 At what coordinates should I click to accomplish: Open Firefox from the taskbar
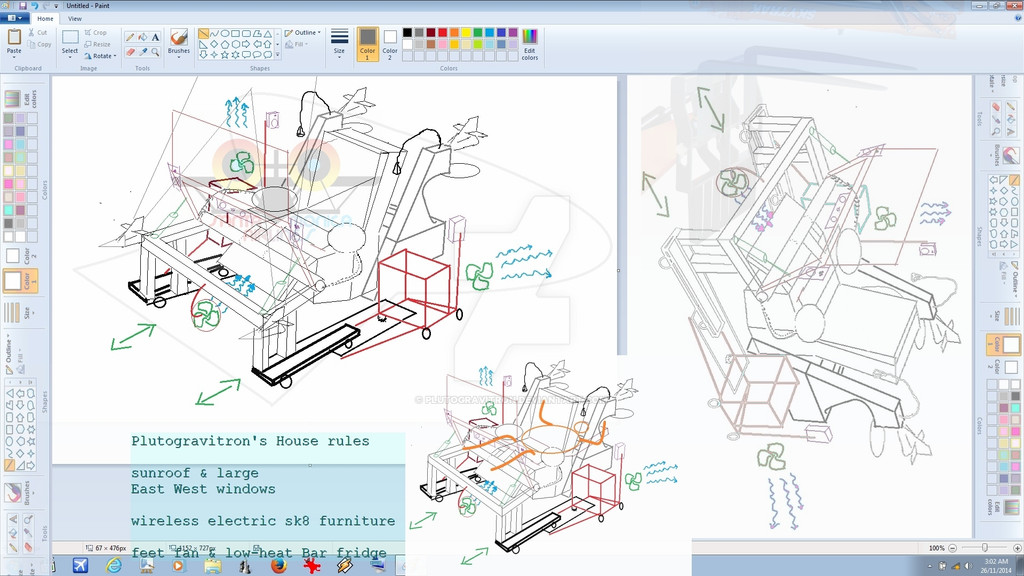click(x=279, y=565)
